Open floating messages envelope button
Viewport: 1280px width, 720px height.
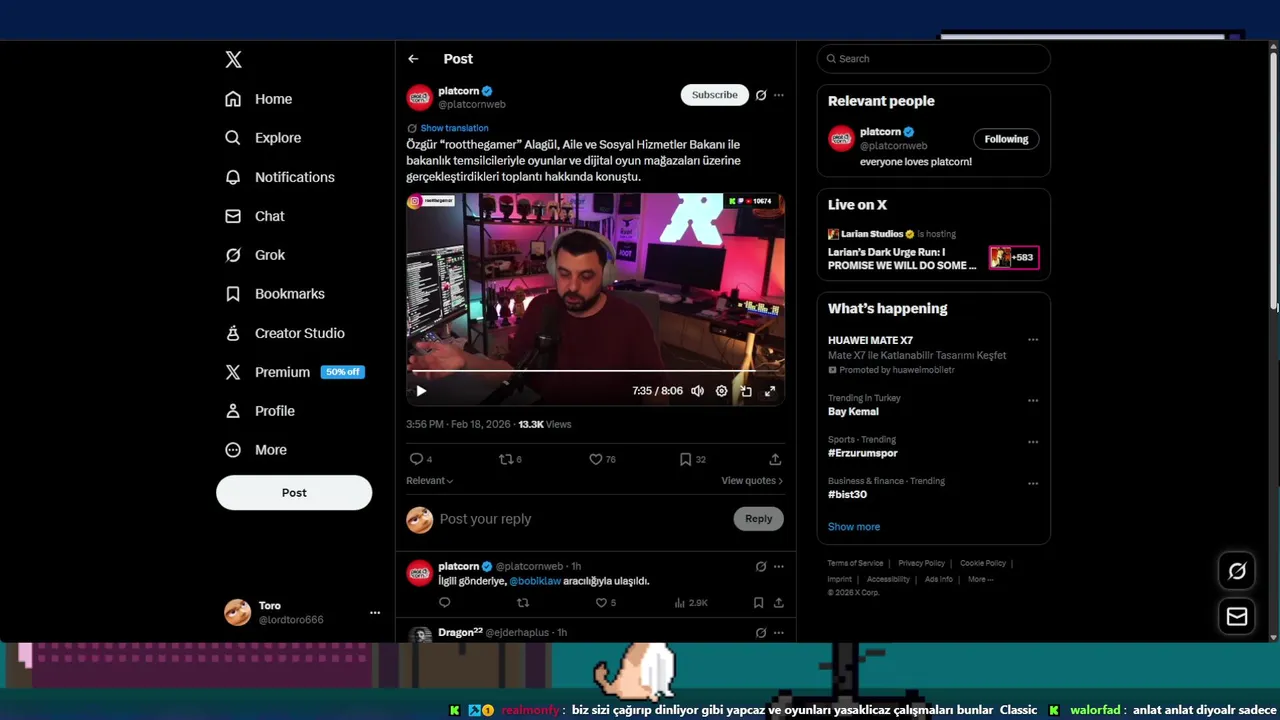(1237, 616)
